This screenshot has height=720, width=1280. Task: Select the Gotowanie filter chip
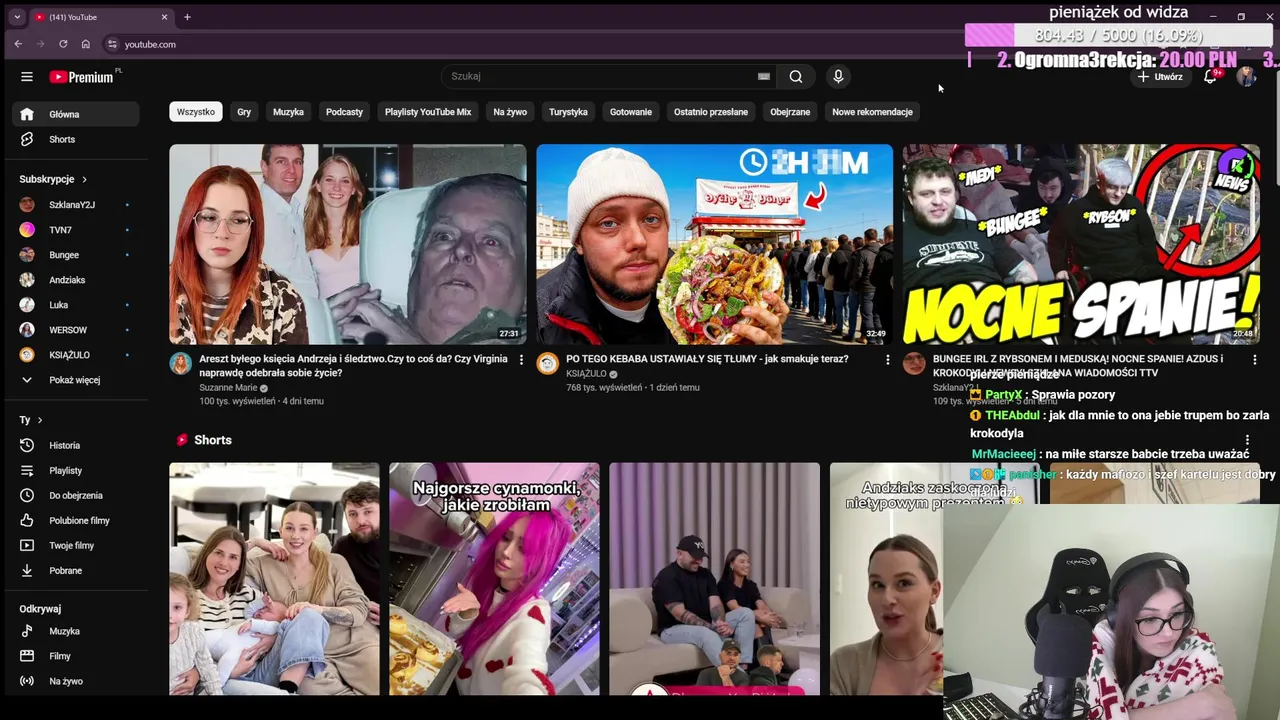click(631, 112)
